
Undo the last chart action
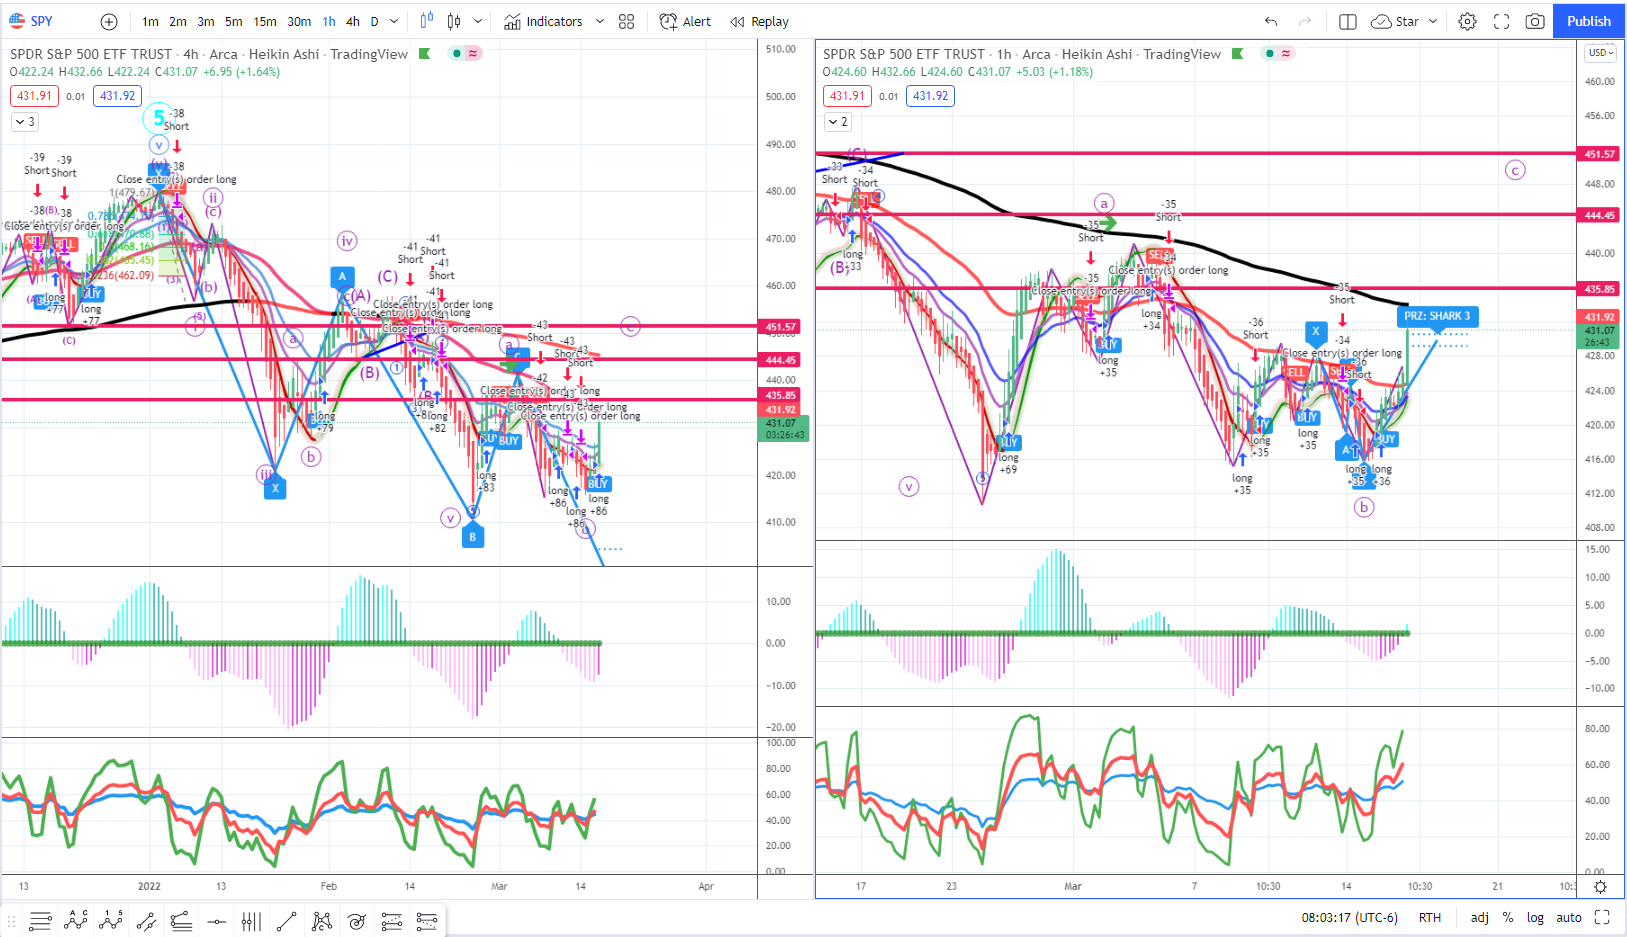1271,21
